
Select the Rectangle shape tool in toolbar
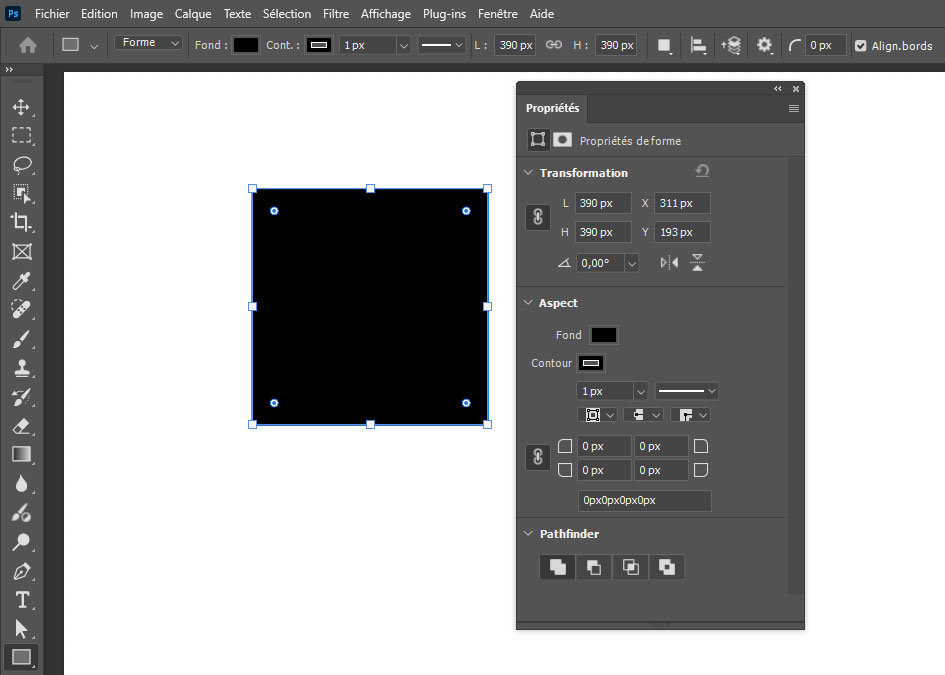click(21, 657)
